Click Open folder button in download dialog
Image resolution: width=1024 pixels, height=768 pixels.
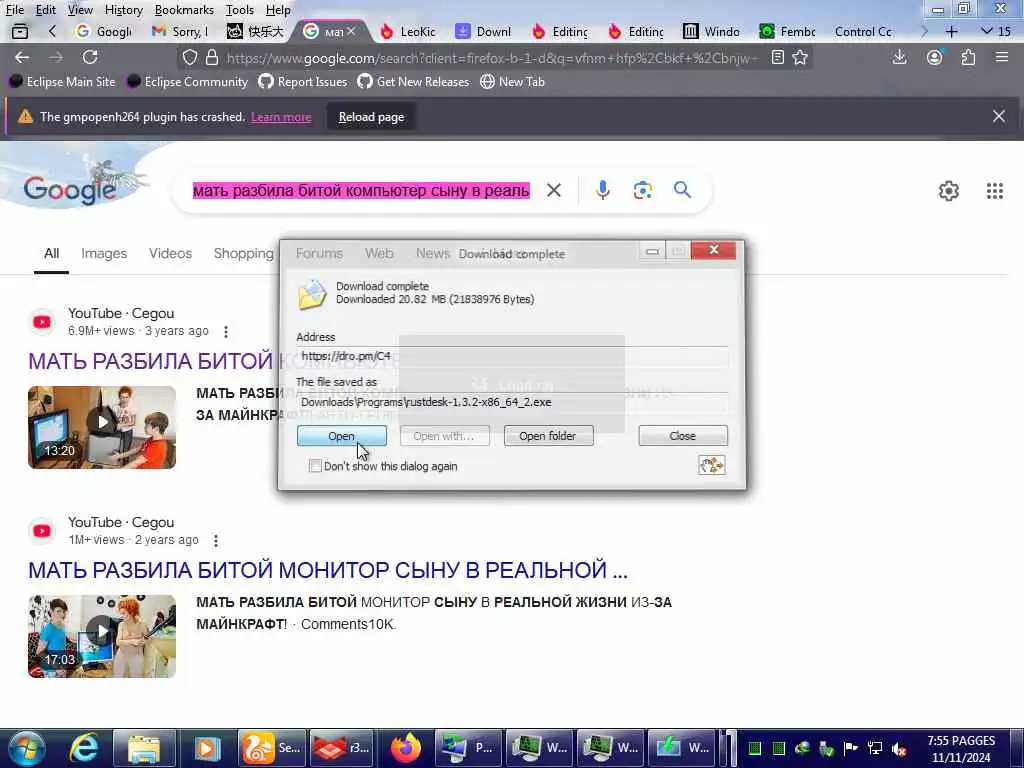click(549, 436)
